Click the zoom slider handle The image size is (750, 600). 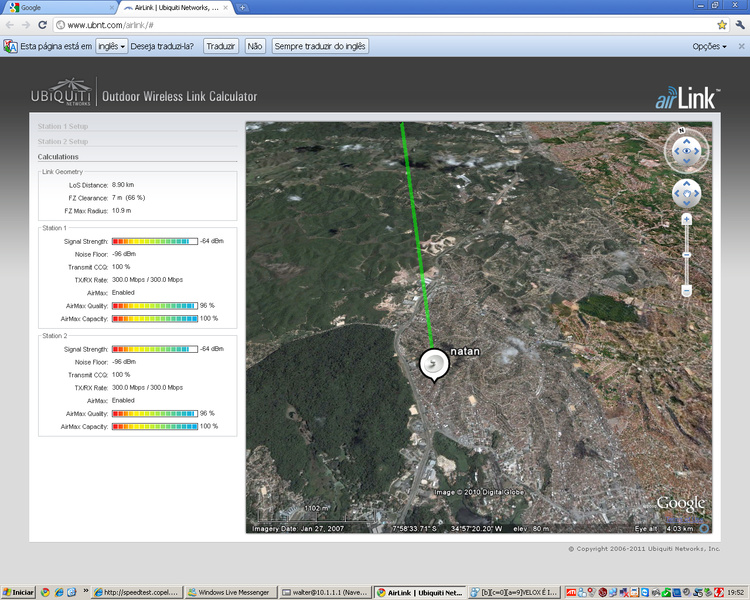(x=686, y=255)
